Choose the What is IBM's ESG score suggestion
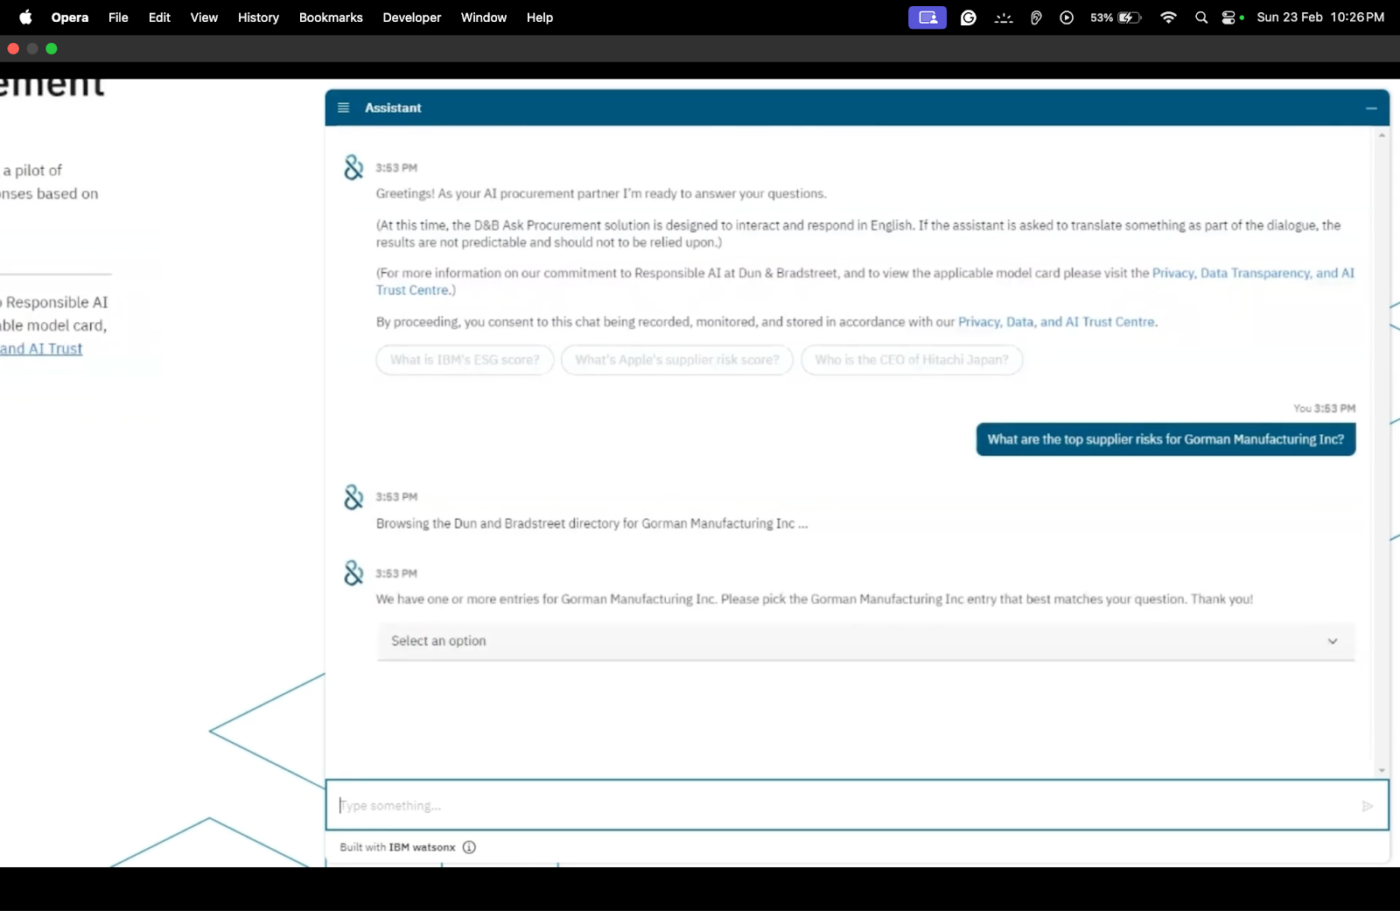Screen dimensions: 1400x911 (x=465, y=360)
